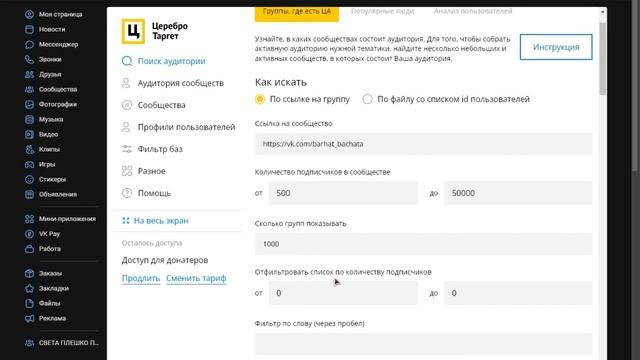Image resolution: width=640 pixels, height=360 pixels.
Task: Click 'Поиск аудитории' menu label
Action: click(x=171, y=61)
